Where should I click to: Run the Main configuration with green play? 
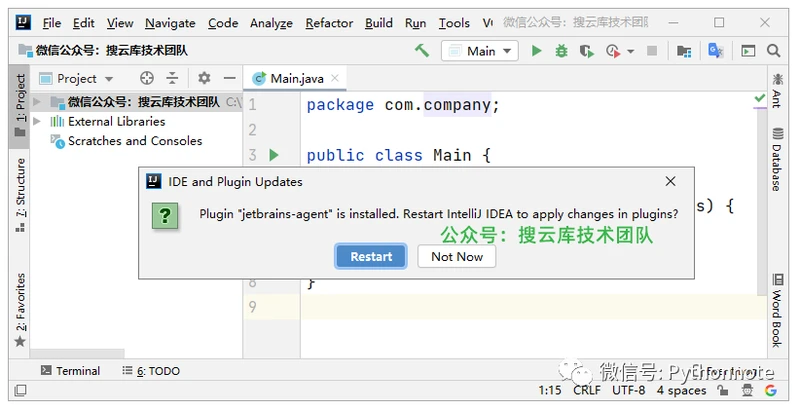(537, 51)
